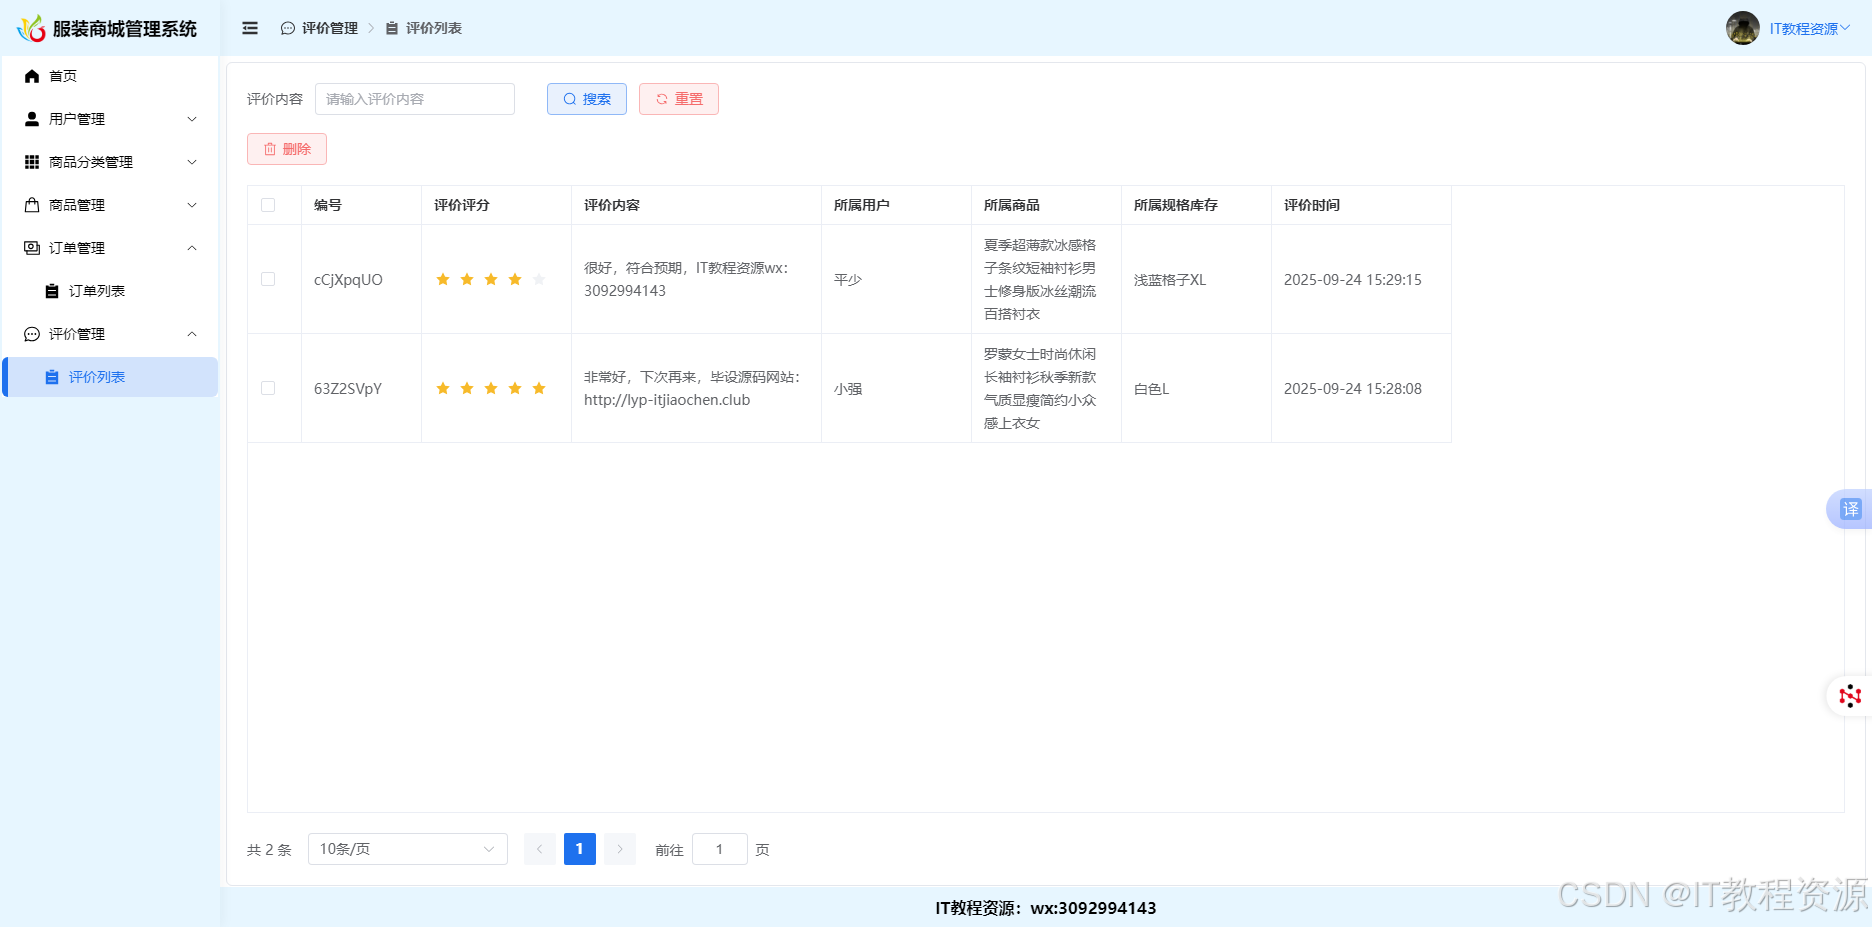
Task: Click first star of 63Z2SVpY rating
Action: coord(443,388)
